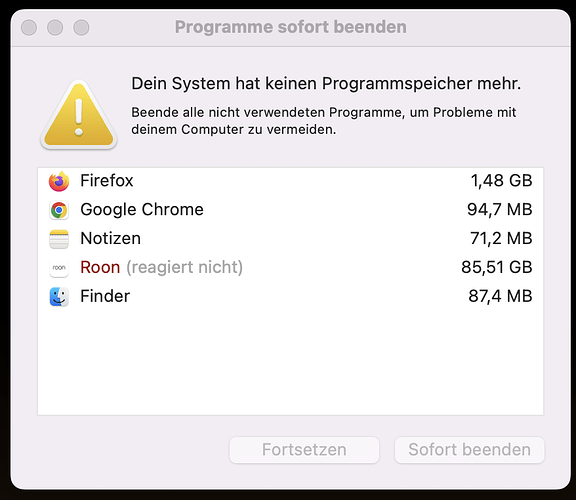Viewport: 576px width, 500px height.
Task: Click the reagiert nicht status text
Action: tap(184, 267)
